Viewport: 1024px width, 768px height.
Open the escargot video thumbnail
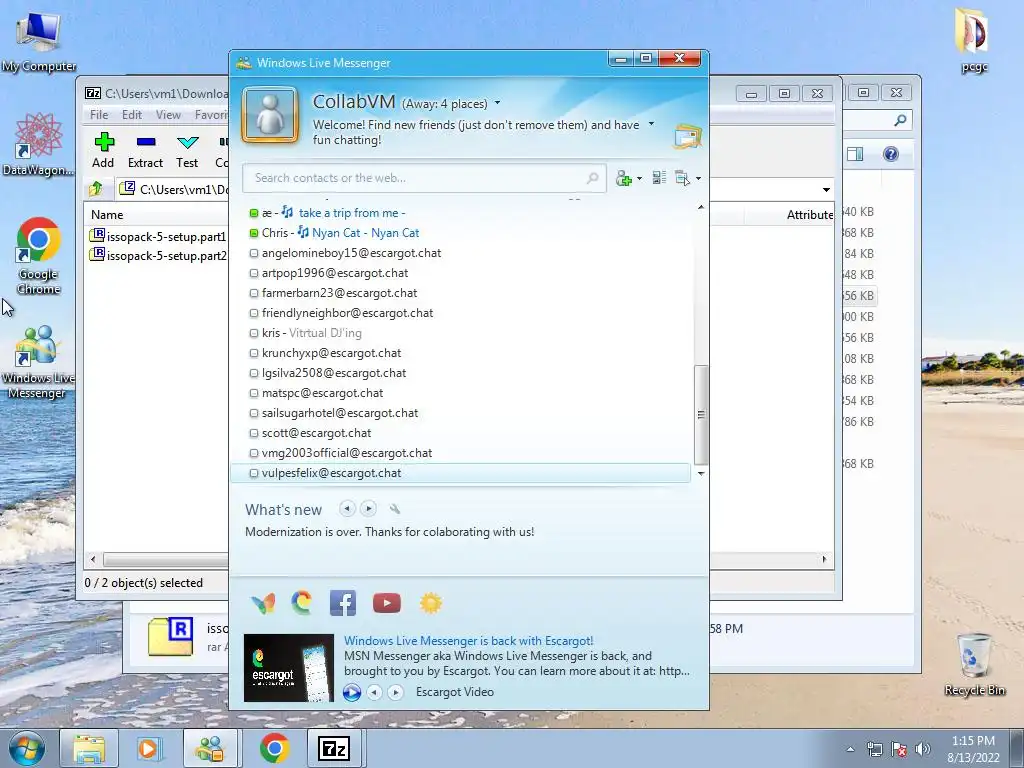pyautogui.click(x=289, y=667)
